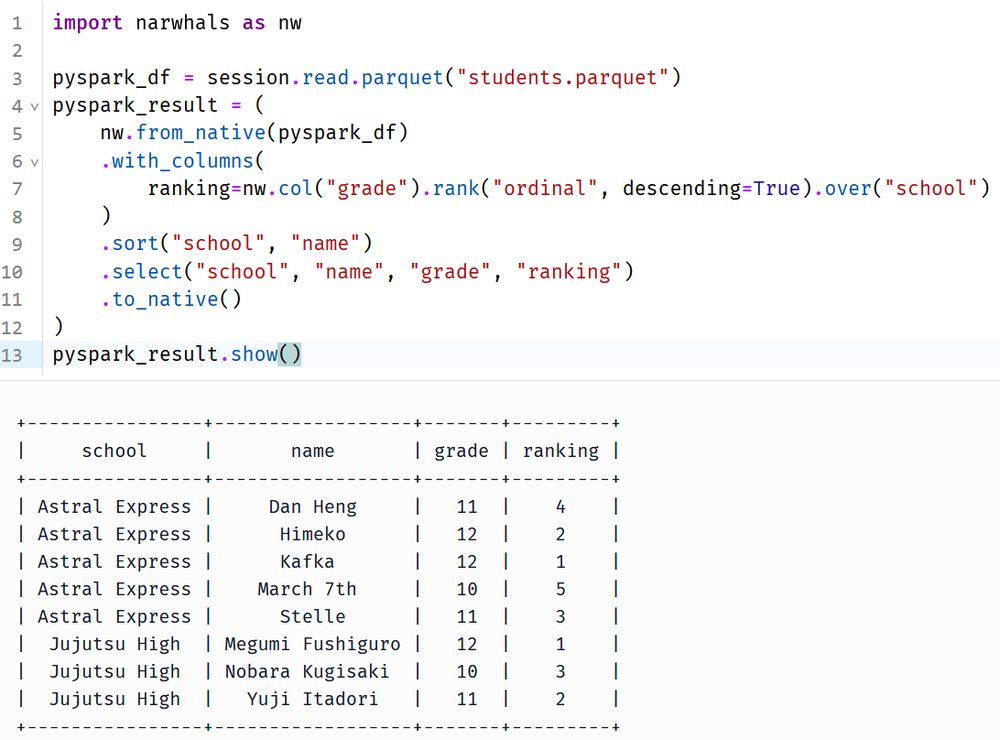1000x740 pixels.
Task: Click the ranking value 4 for Dan Heng
Action: (x=561, y=507)
